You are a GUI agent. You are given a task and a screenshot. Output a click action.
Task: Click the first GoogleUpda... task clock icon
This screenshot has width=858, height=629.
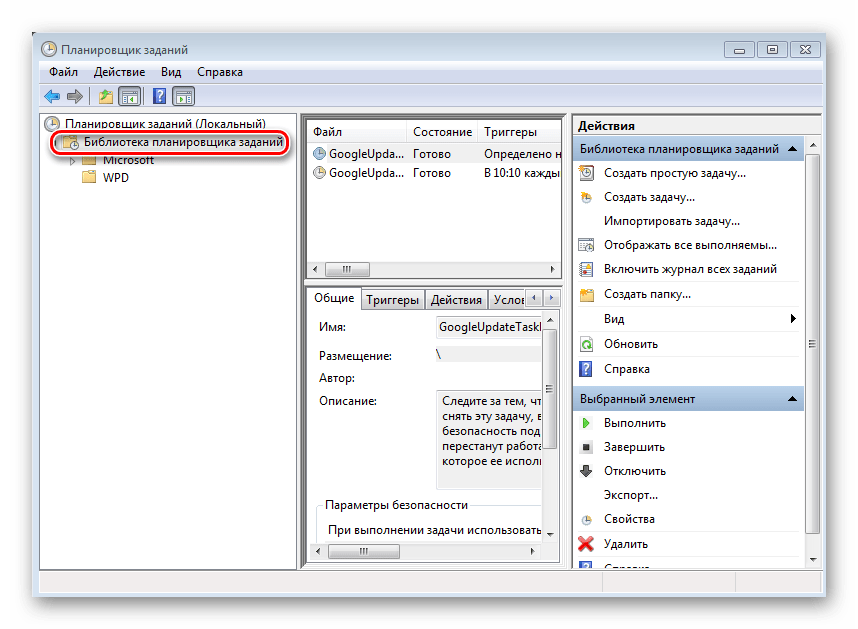(319, 154)
